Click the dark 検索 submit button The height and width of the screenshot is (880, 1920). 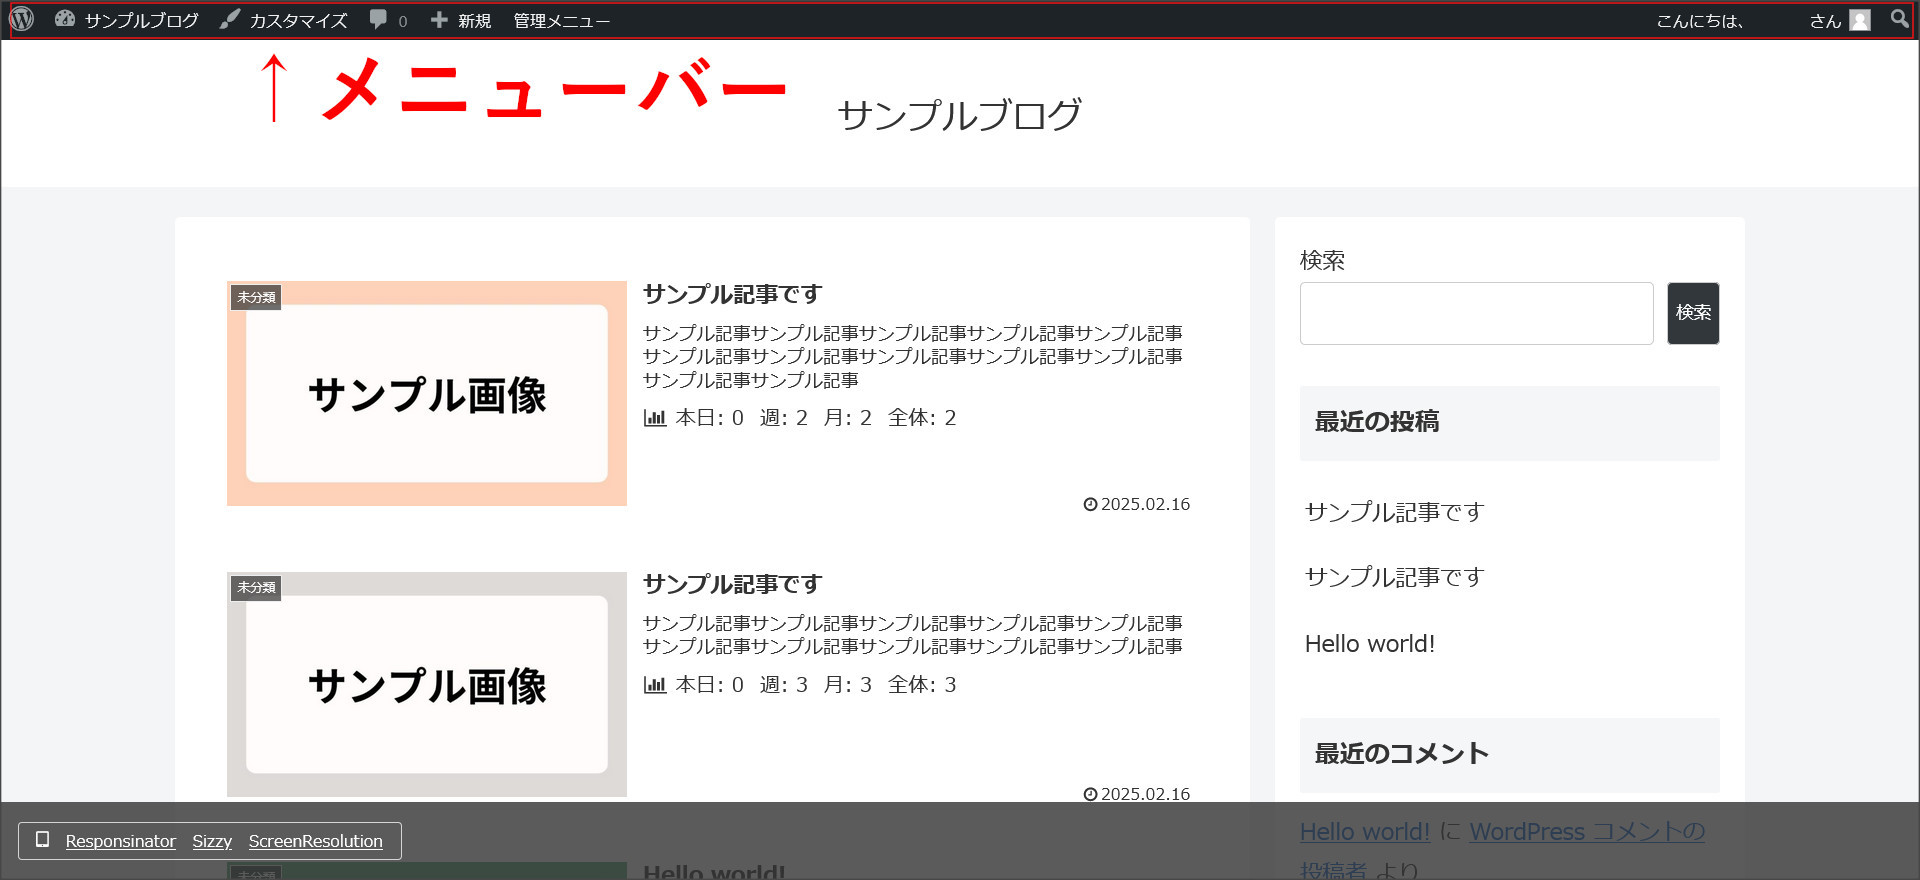tap(1693, 313)
